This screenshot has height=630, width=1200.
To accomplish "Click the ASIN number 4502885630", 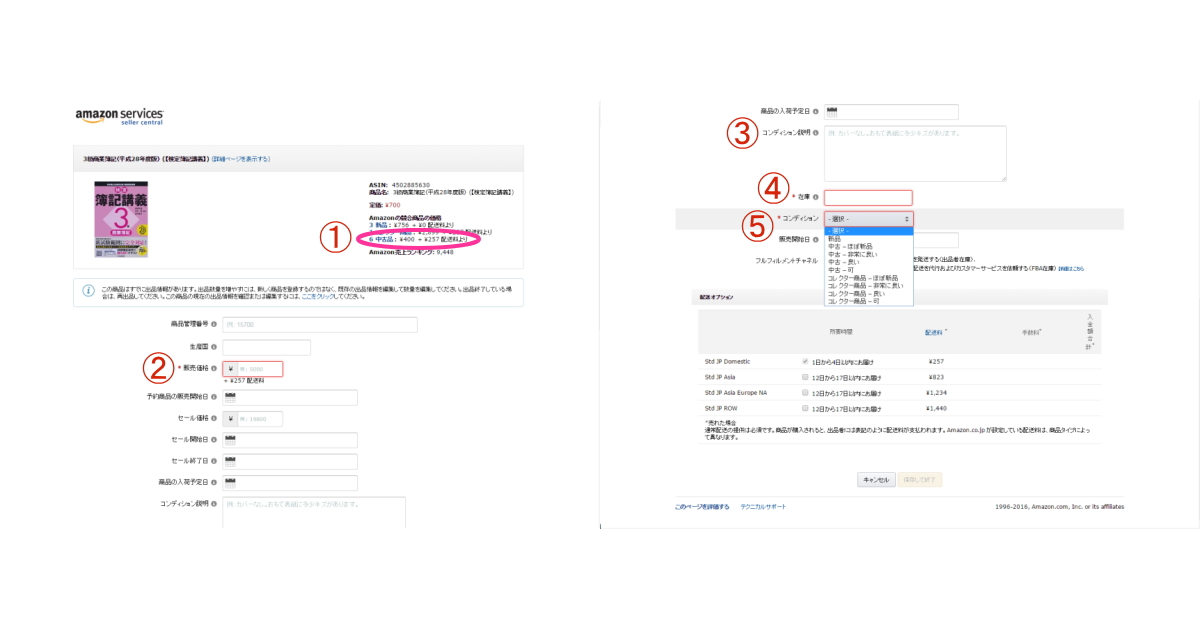I will (x=411, y=185).
